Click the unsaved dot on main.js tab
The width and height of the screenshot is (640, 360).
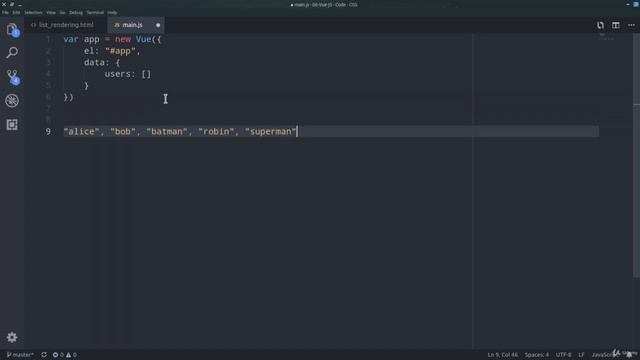(158, 25)
